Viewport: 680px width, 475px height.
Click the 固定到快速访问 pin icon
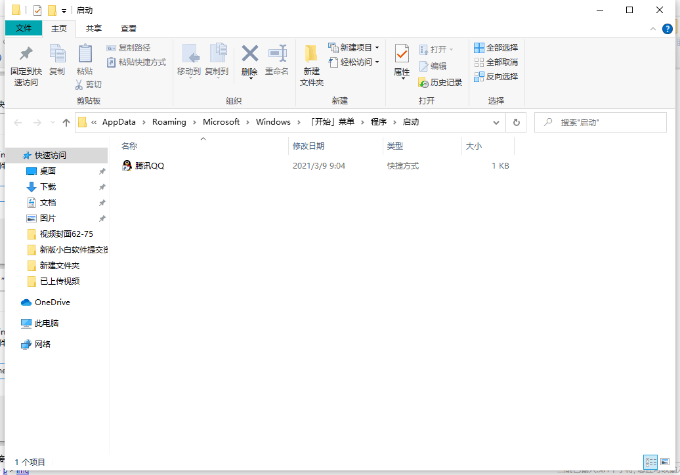click(x=25, y=56)
